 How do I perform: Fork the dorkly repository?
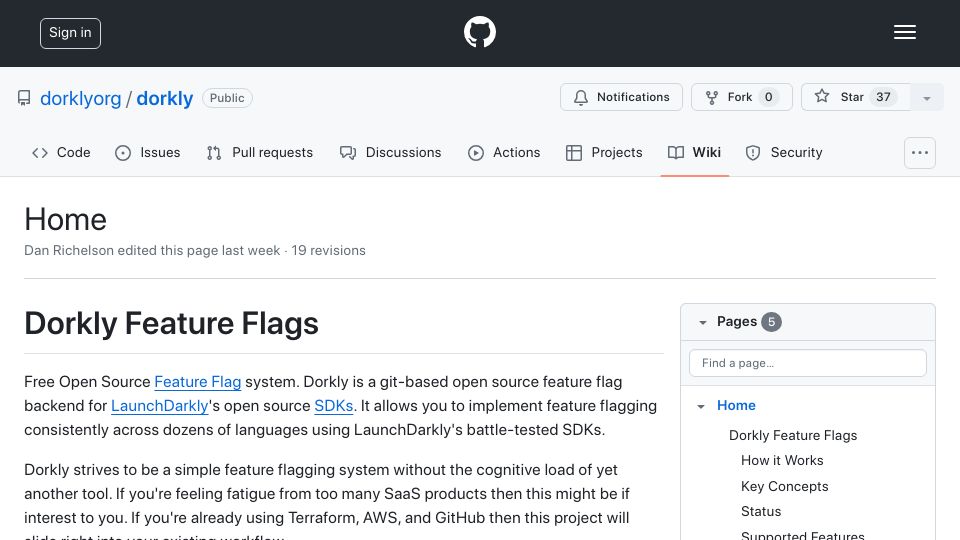(x=741, y=97)
